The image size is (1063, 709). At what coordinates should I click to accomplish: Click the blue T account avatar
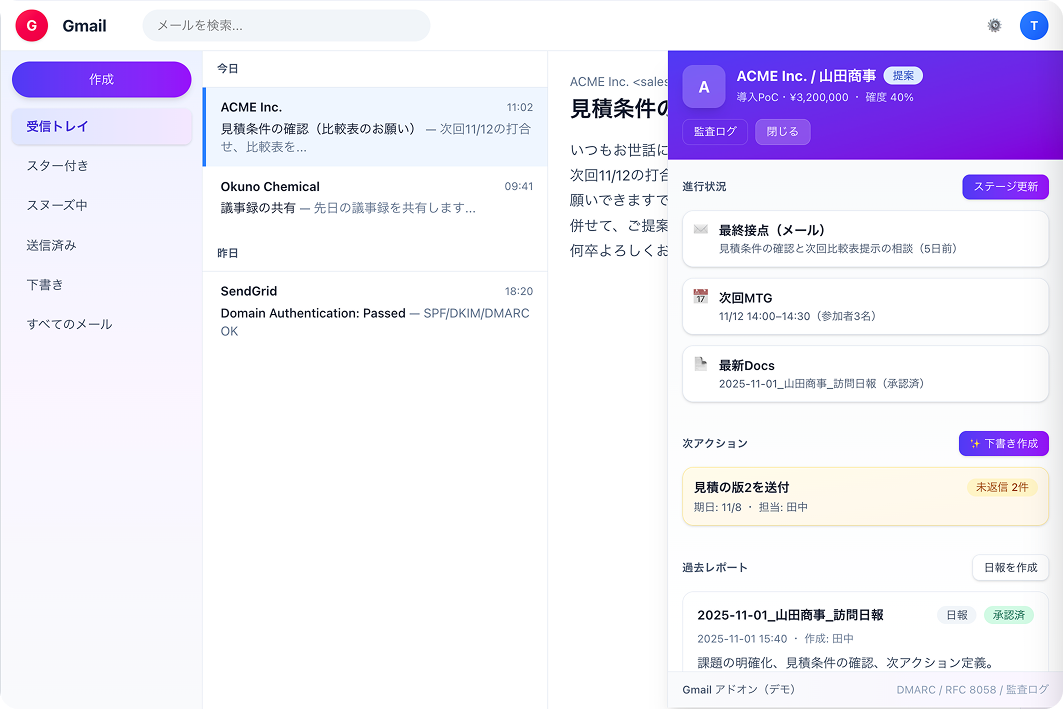[1034, 25]
